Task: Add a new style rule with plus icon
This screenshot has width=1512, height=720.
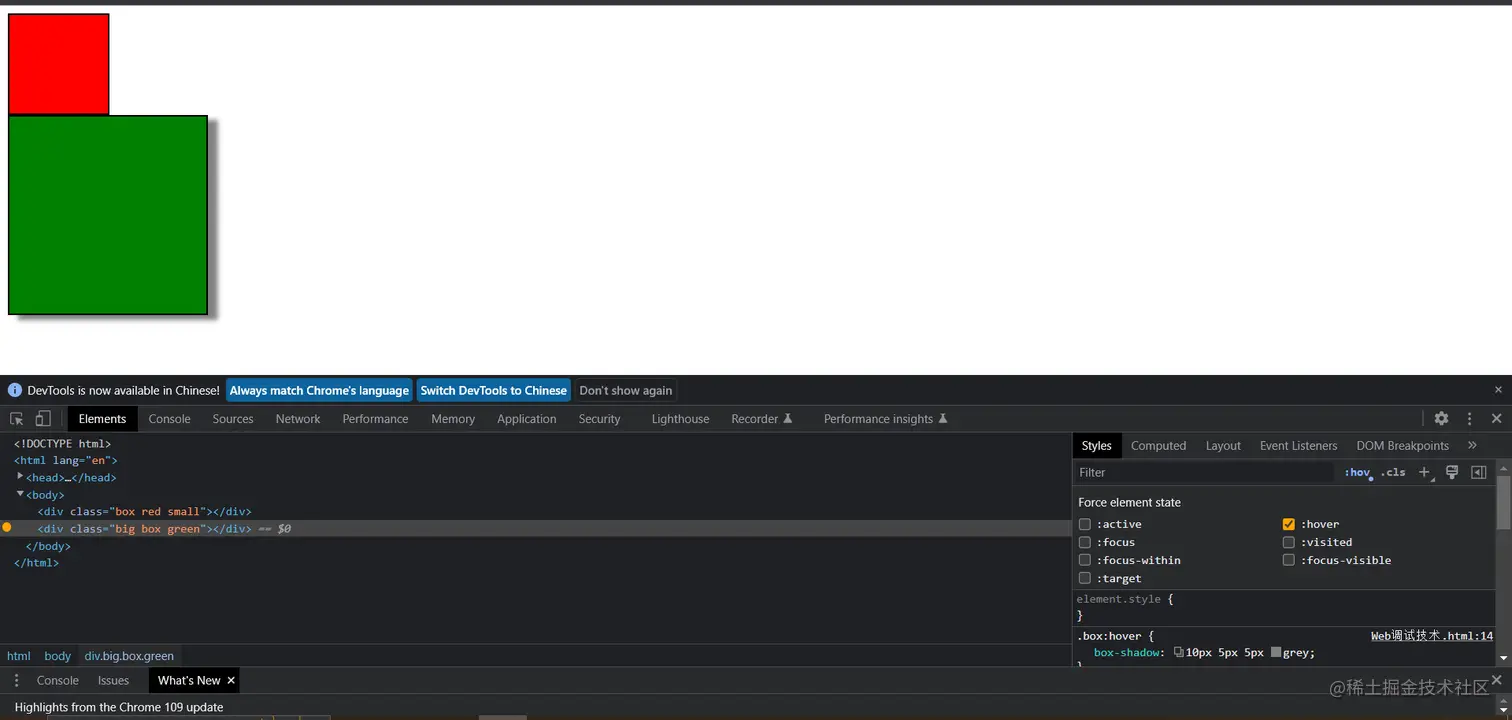Action: pos(1425,473)
